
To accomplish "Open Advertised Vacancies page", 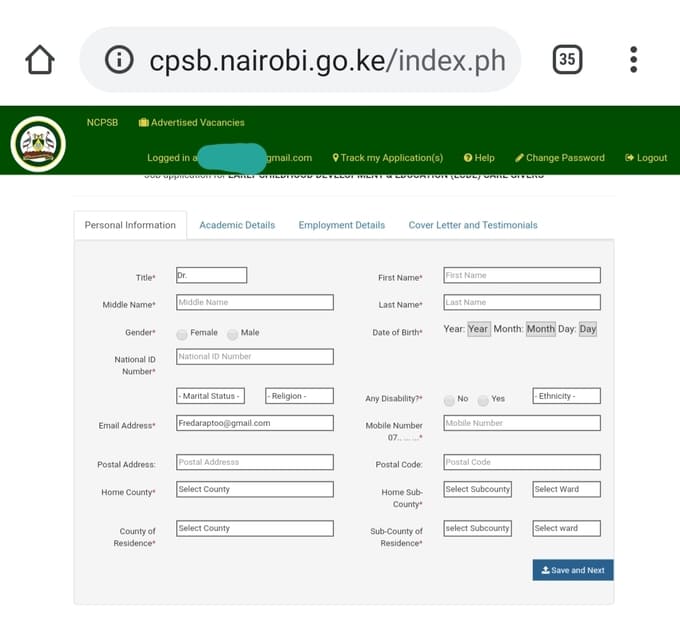I will (x=191, y=122).
